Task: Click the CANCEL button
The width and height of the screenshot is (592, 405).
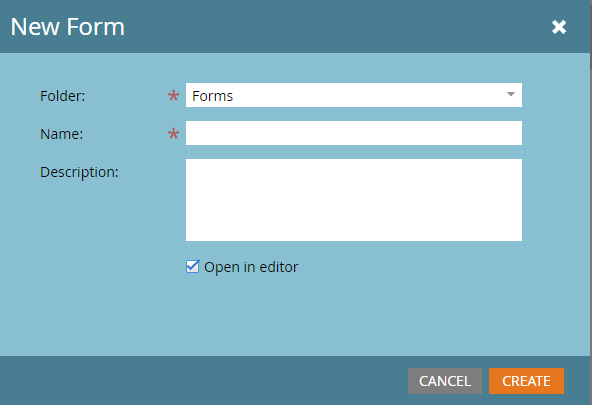Action: tap(445, 381)
